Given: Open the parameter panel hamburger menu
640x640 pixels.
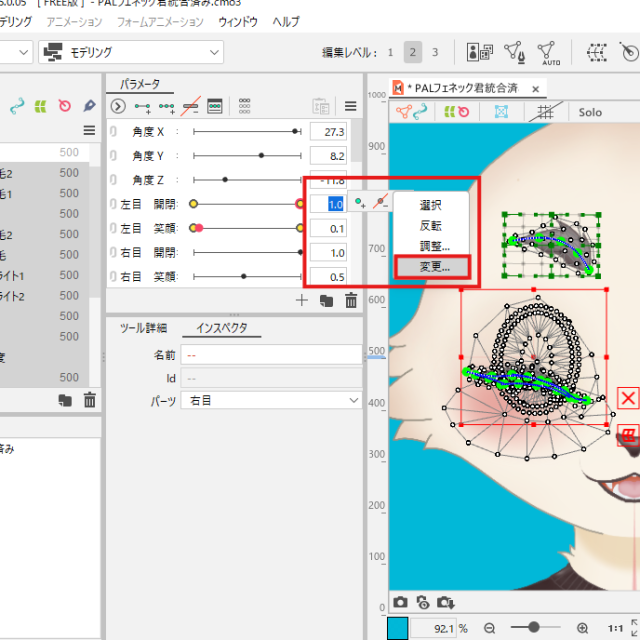Looking at the screenshot, I should tap(350, 106).
